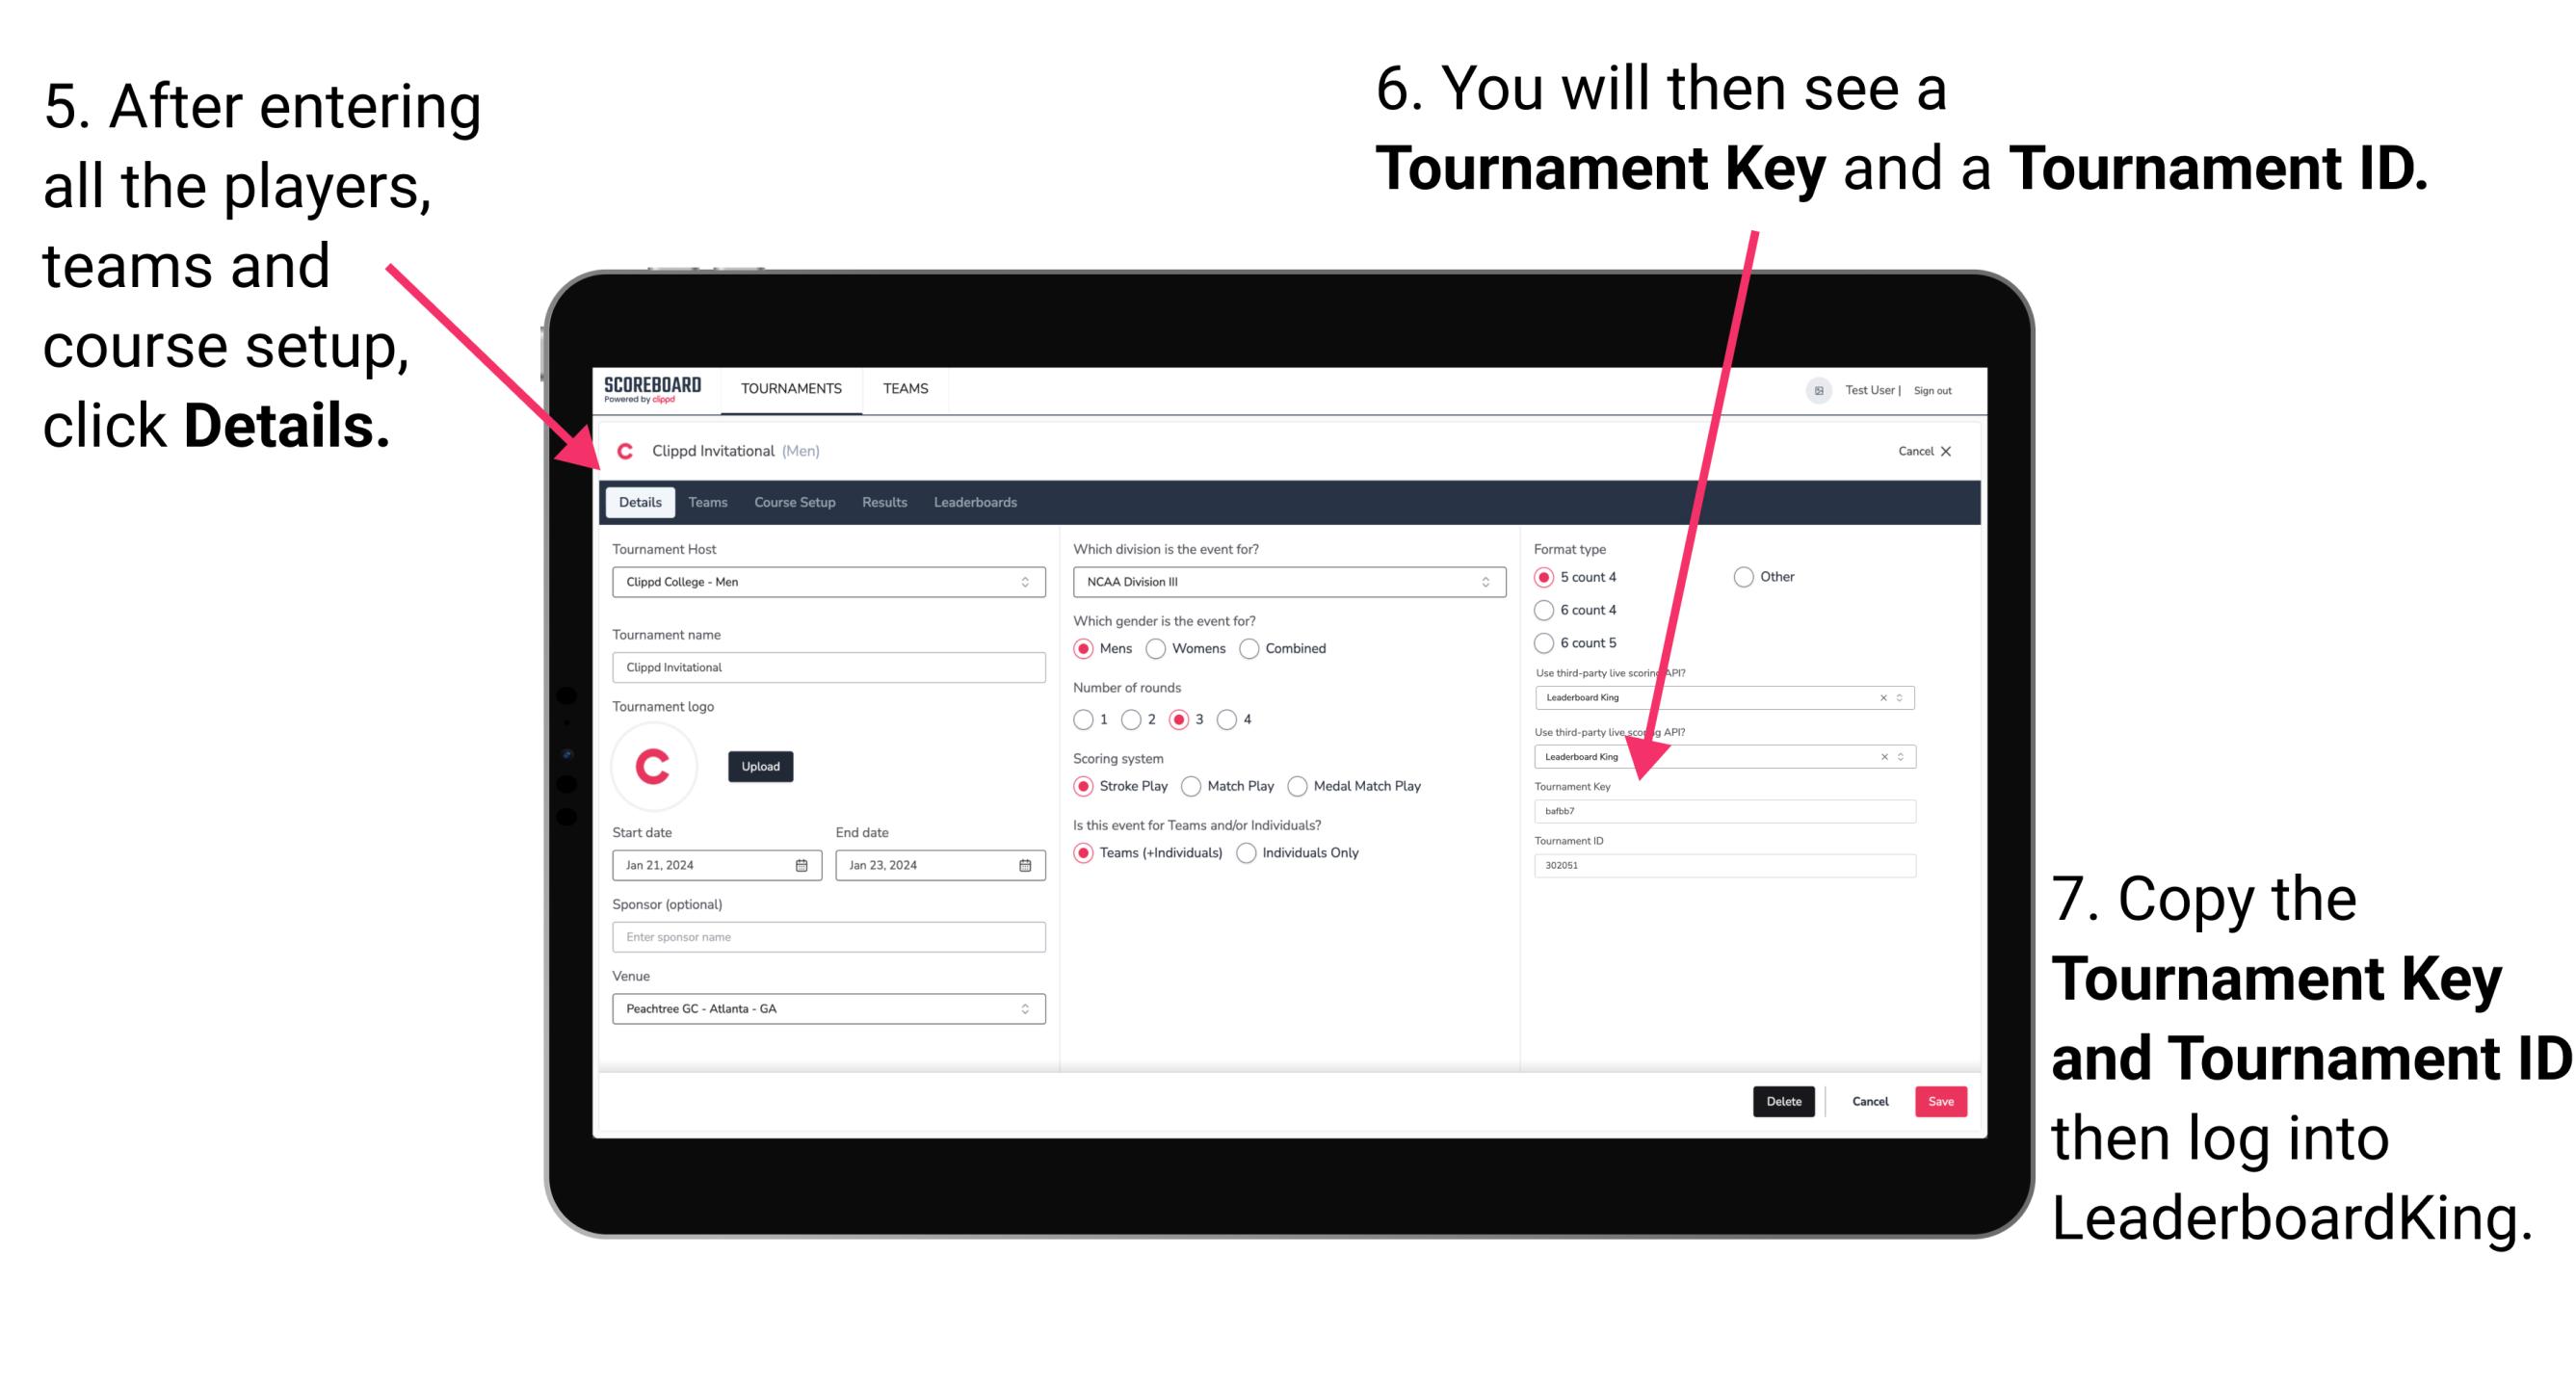
Task: Click Upload tournament logo button
Action: coord(761,767)
